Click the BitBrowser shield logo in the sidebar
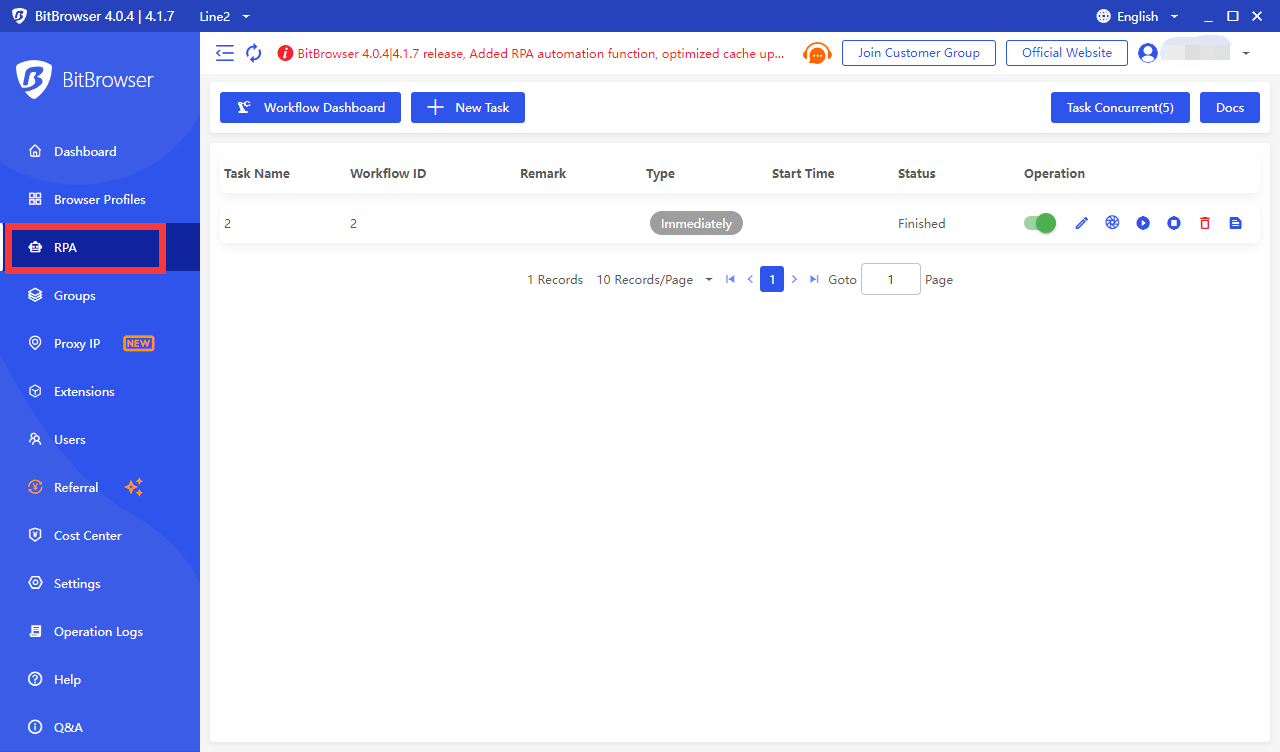1280x752 pixels. (x=34, y=80)
